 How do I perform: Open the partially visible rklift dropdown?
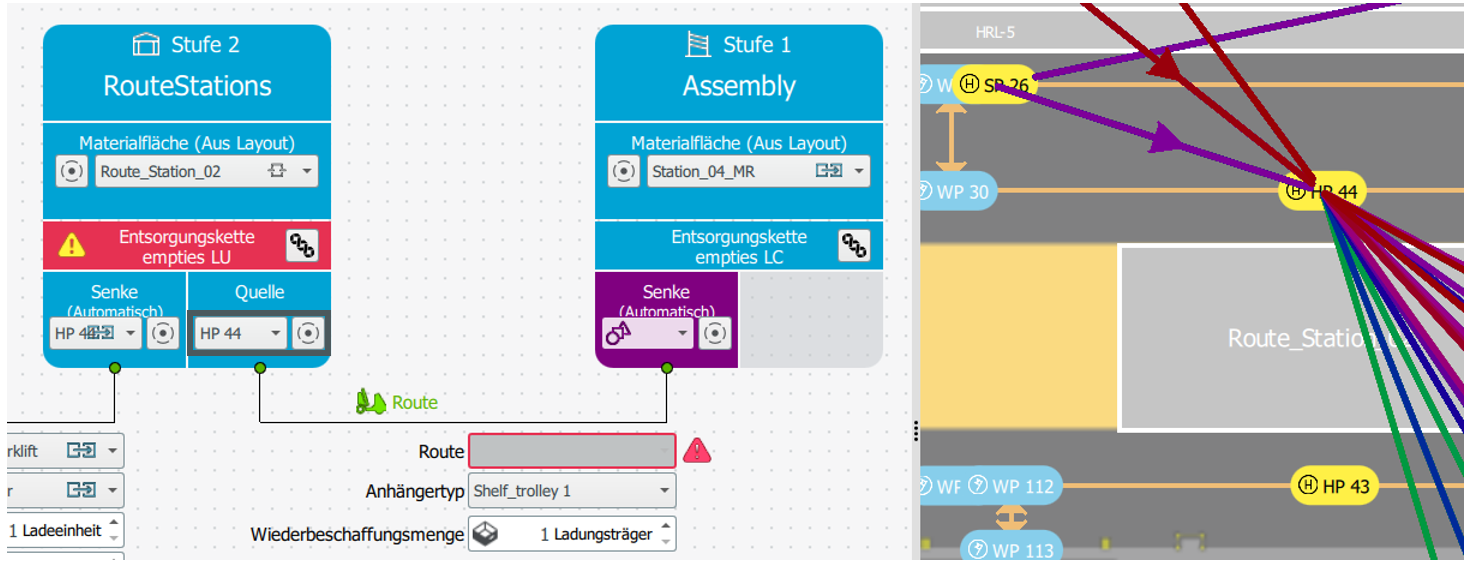pos(65,451)
